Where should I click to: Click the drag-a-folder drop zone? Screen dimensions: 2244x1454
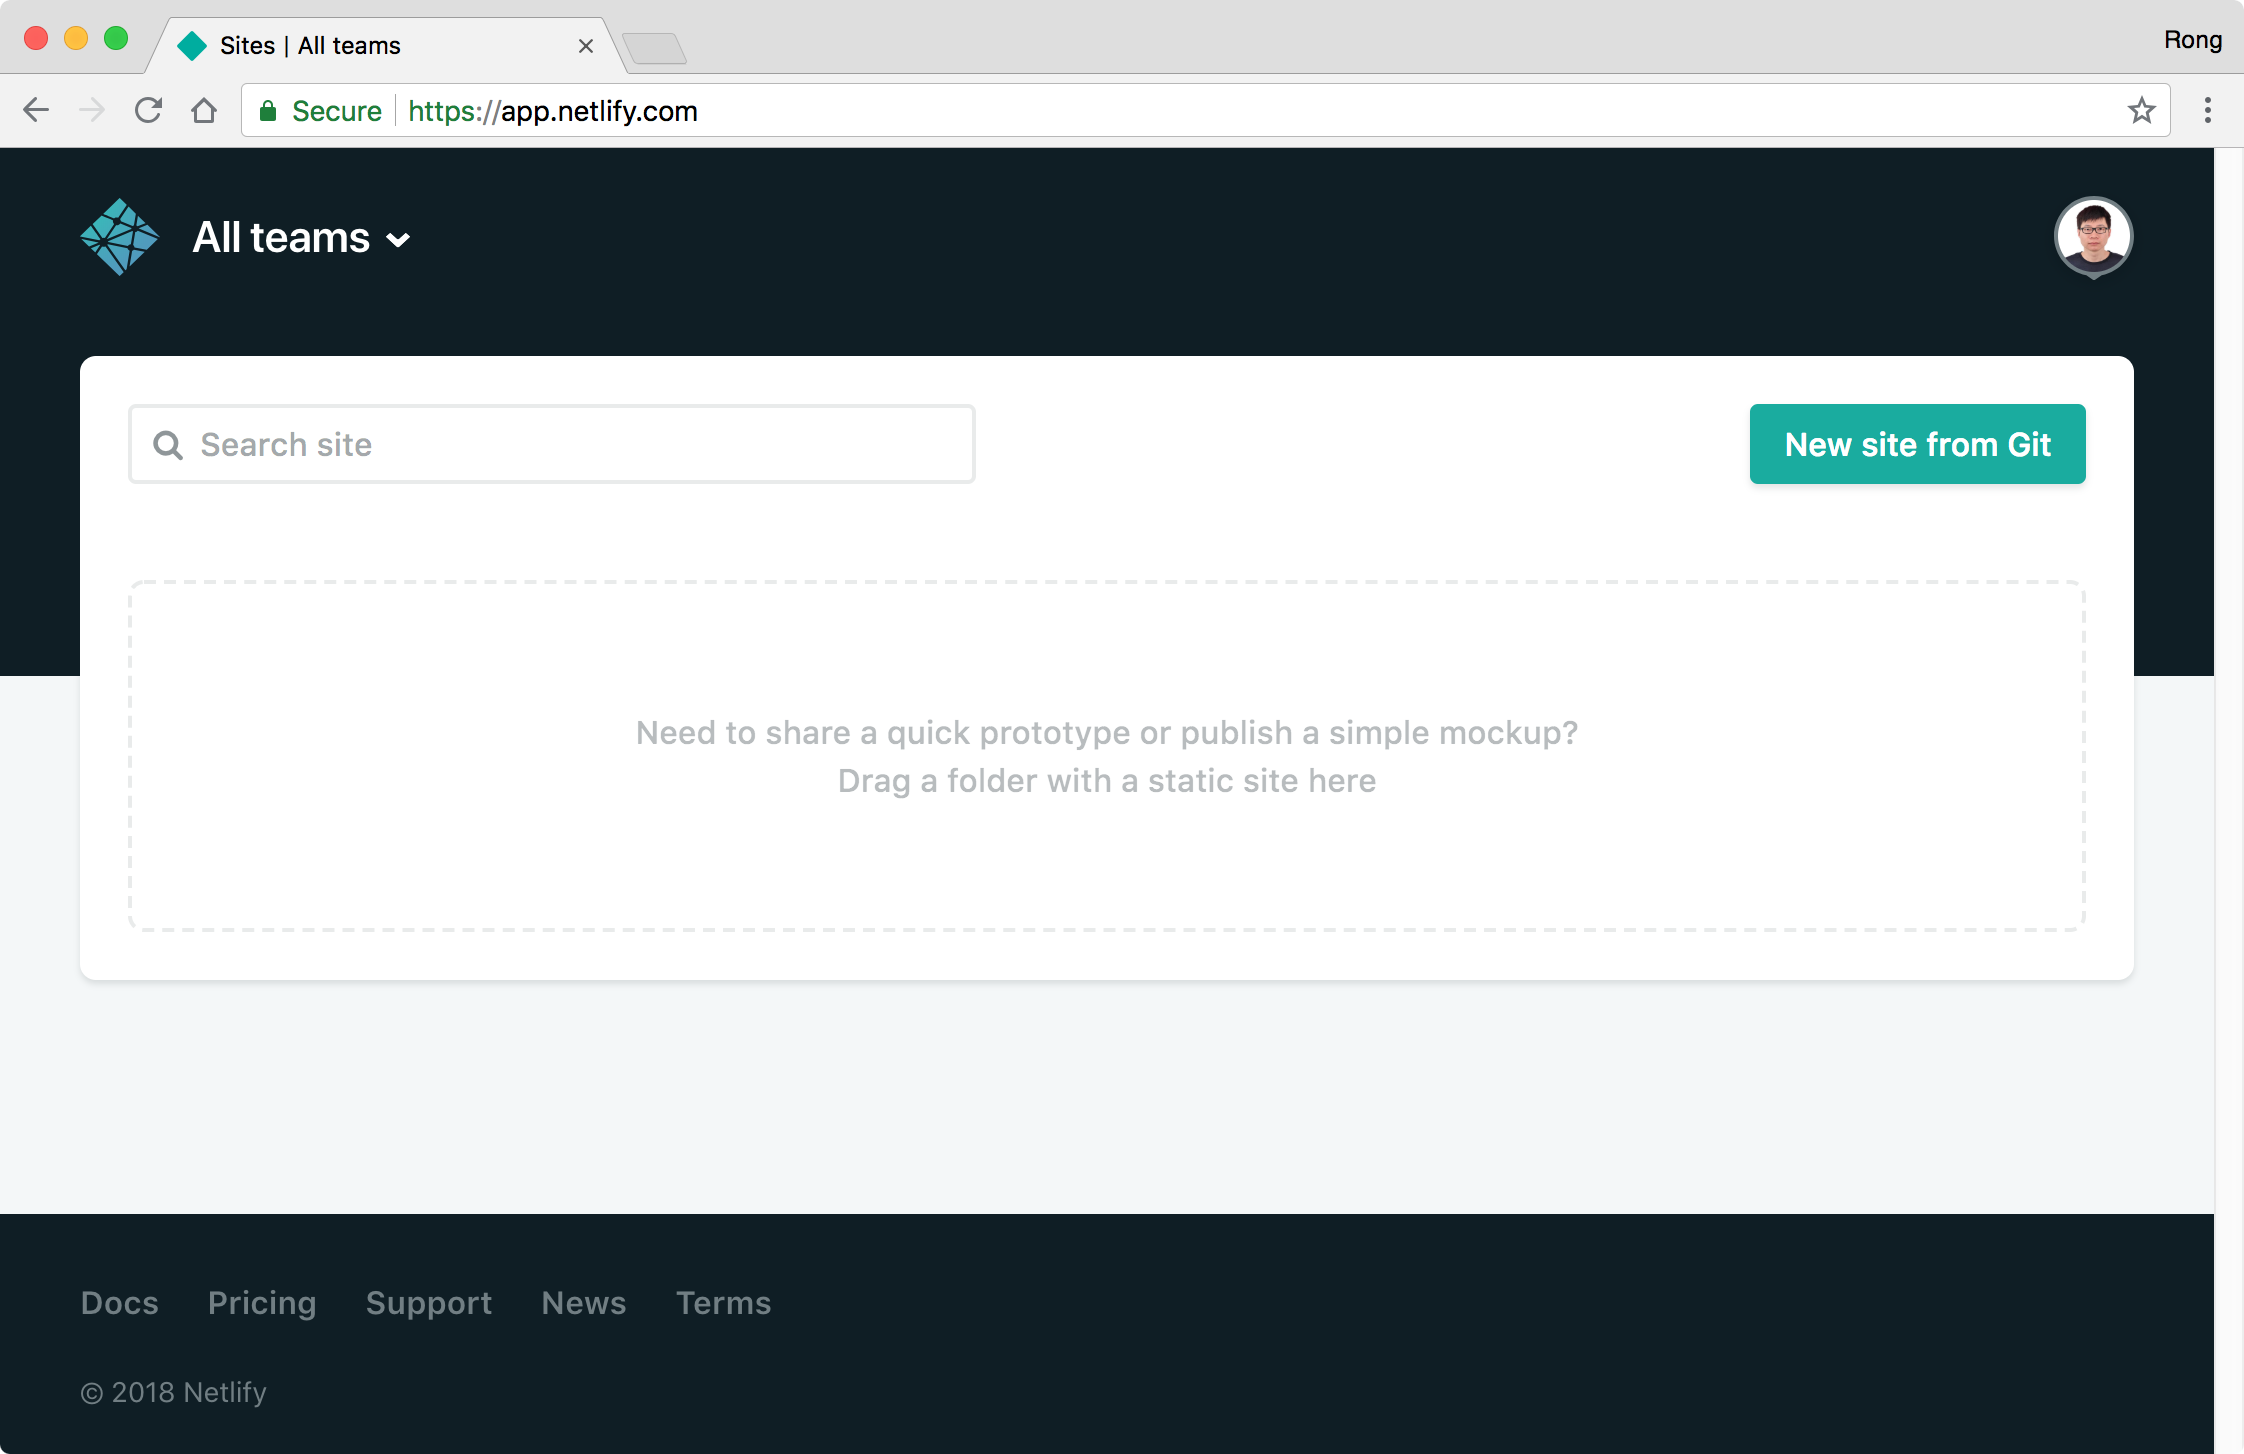(1106, 756)
